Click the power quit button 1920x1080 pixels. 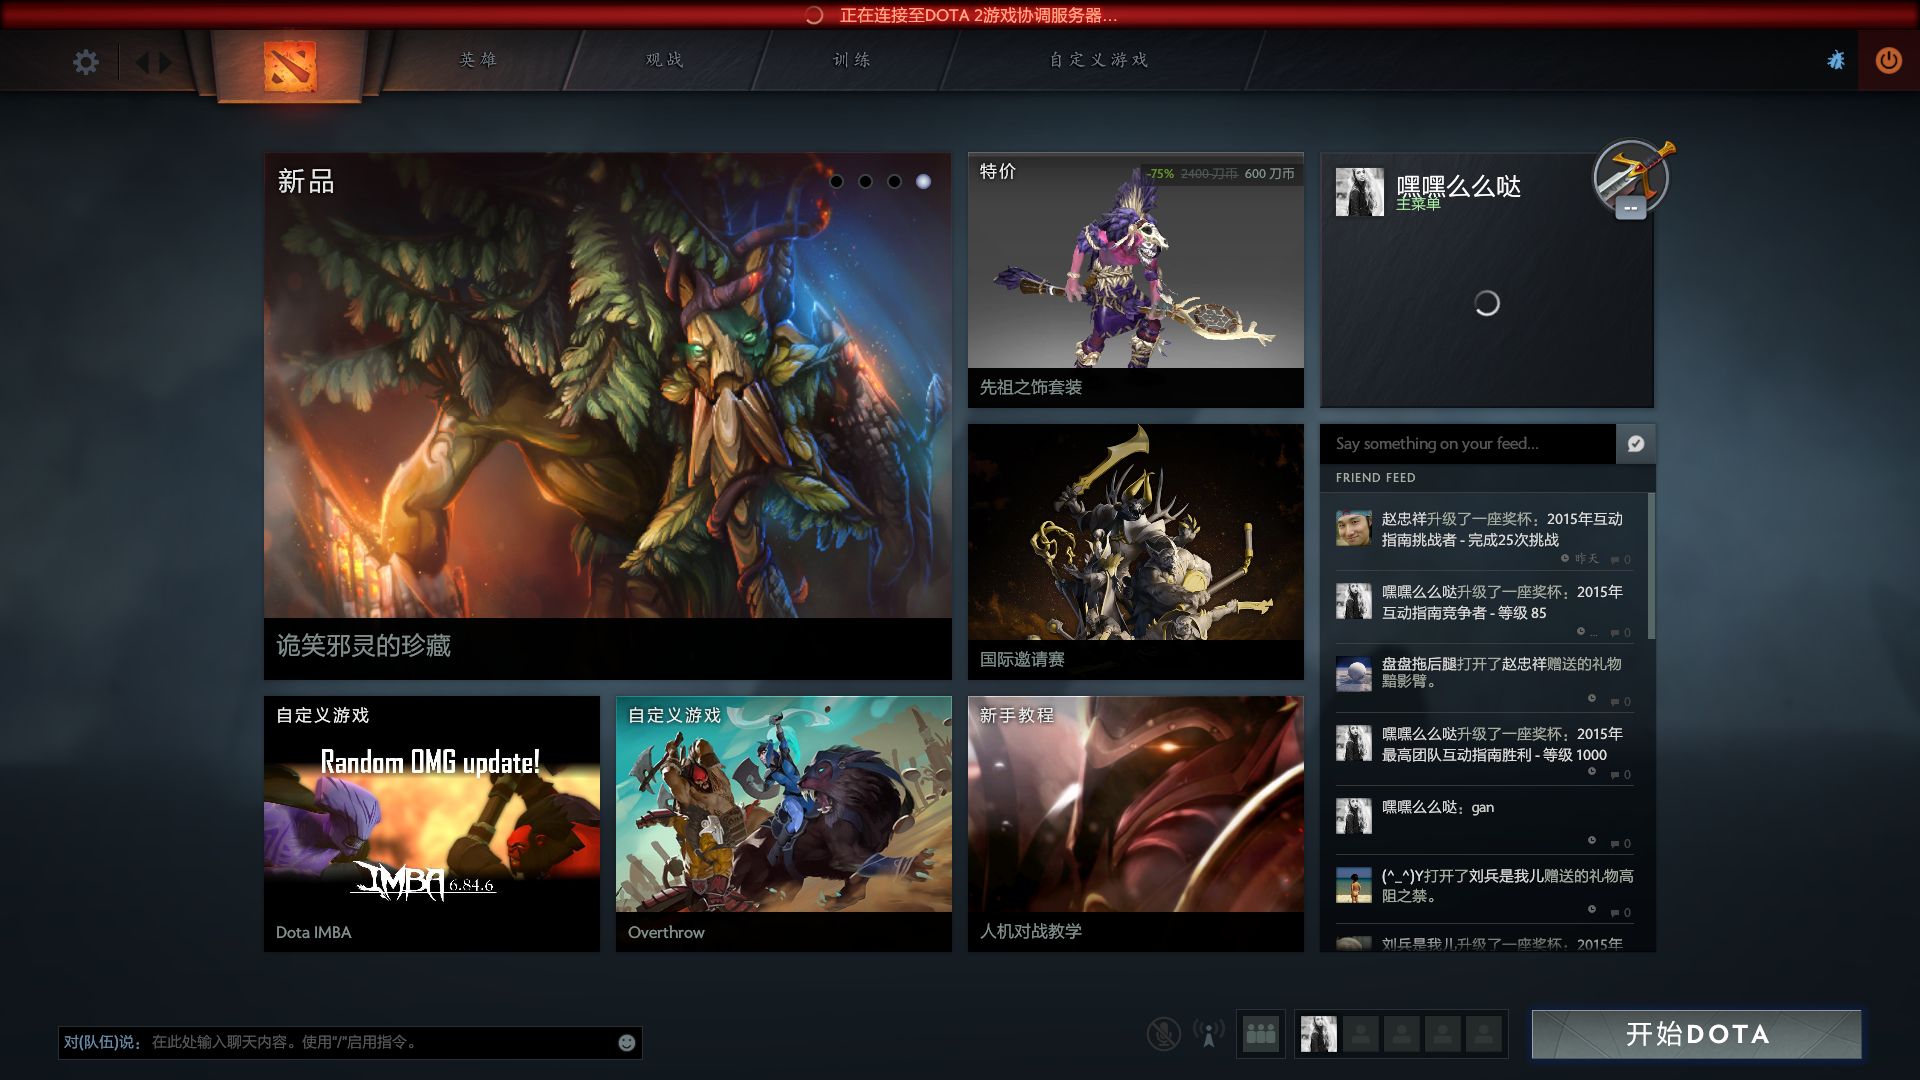(1888, 60)
